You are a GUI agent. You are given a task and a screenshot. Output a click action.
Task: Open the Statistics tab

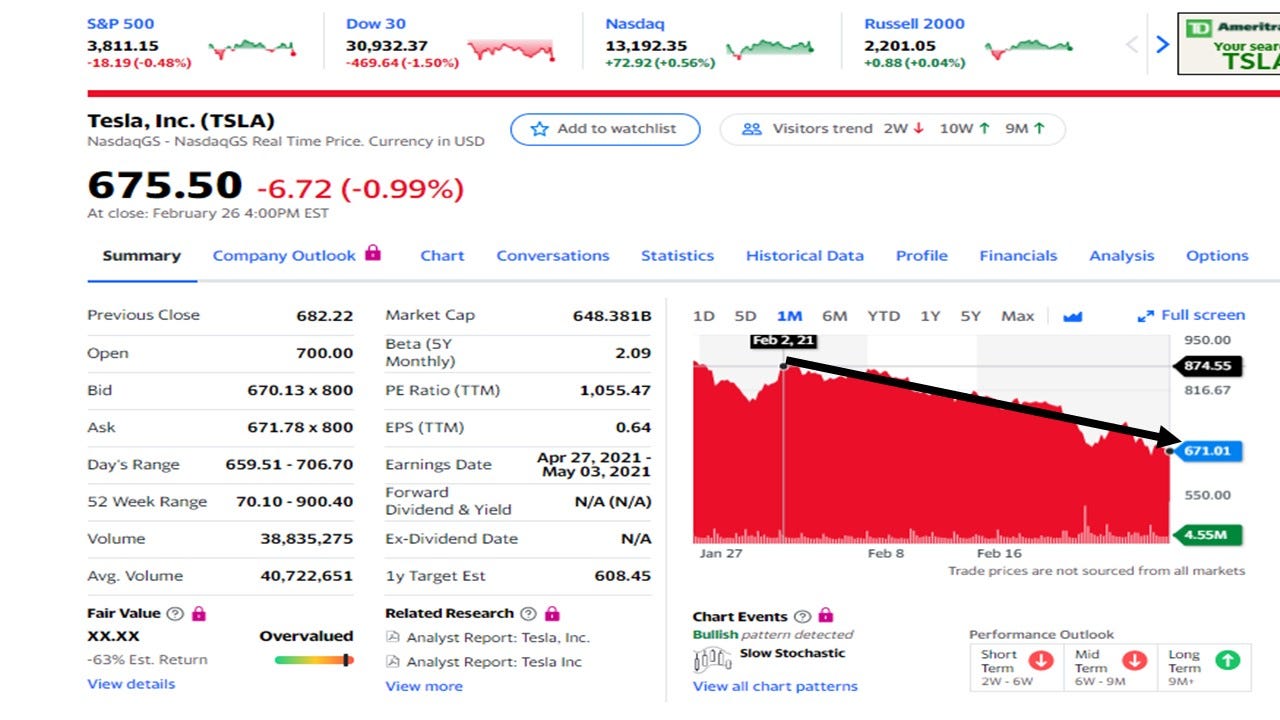tap(677, 256)
